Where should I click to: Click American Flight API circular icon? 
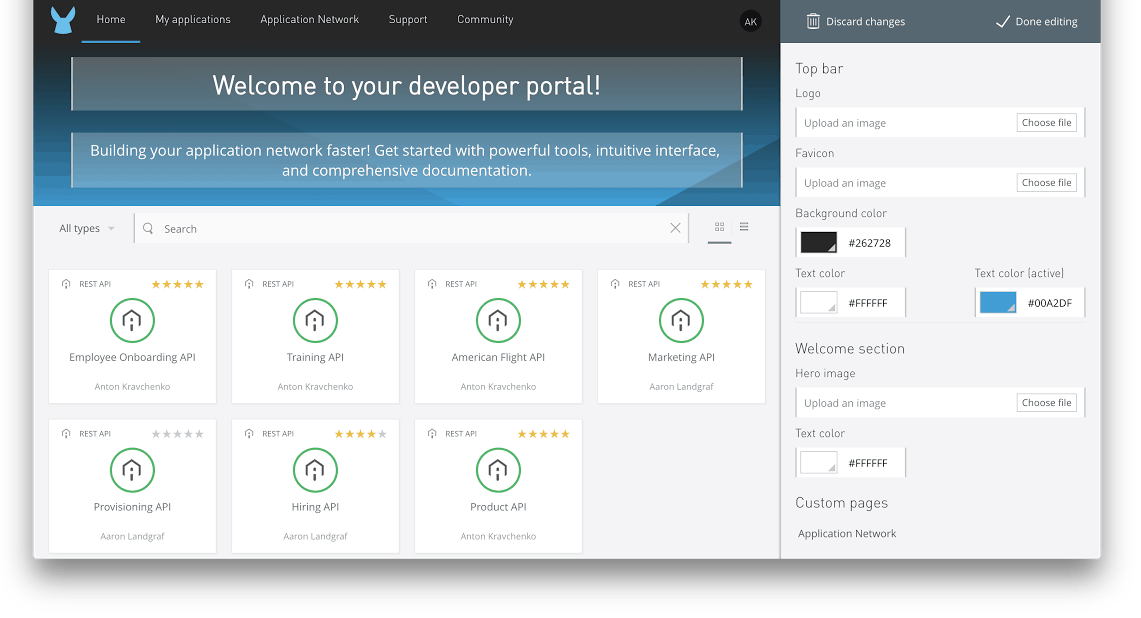coord(498,320)
